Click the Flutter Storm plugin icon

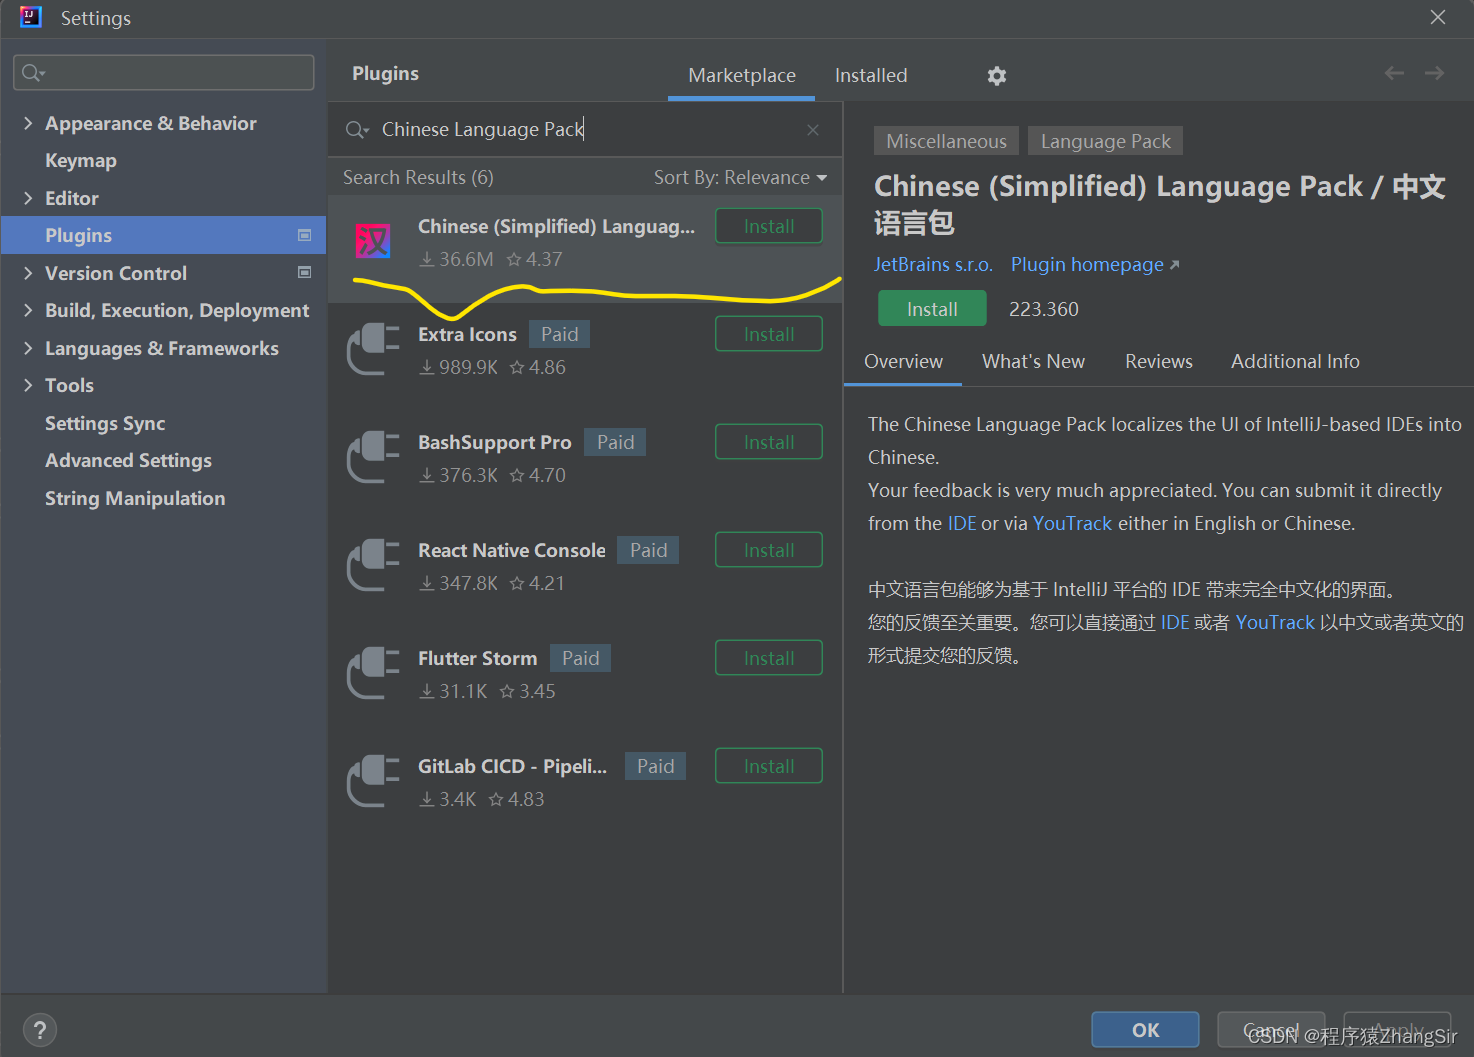373,672
